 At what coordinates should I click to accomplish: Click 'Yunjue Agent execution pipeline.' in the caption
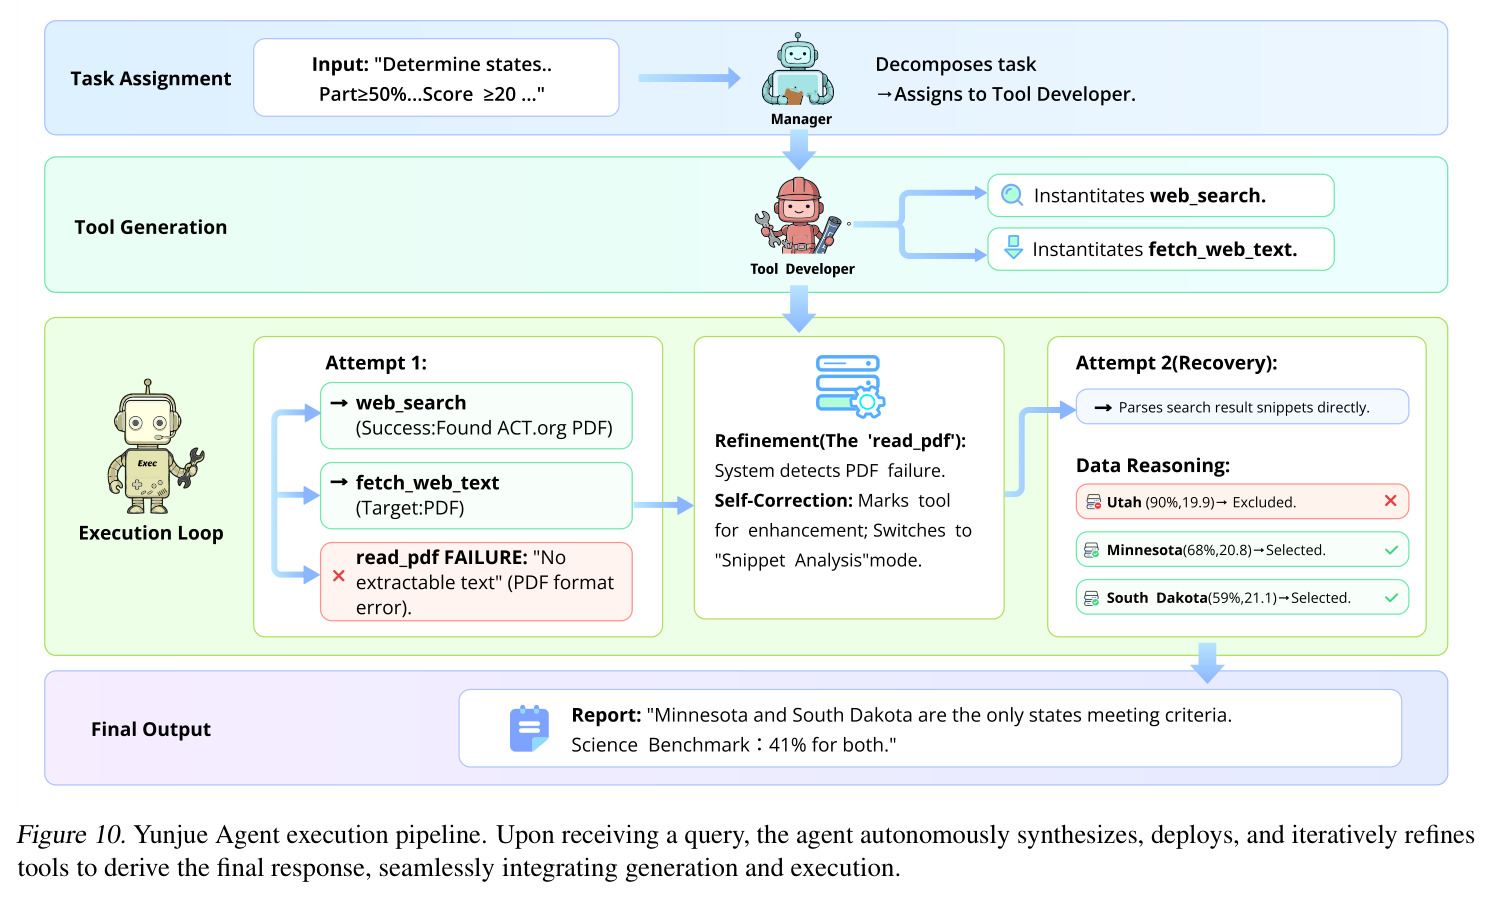311,835
